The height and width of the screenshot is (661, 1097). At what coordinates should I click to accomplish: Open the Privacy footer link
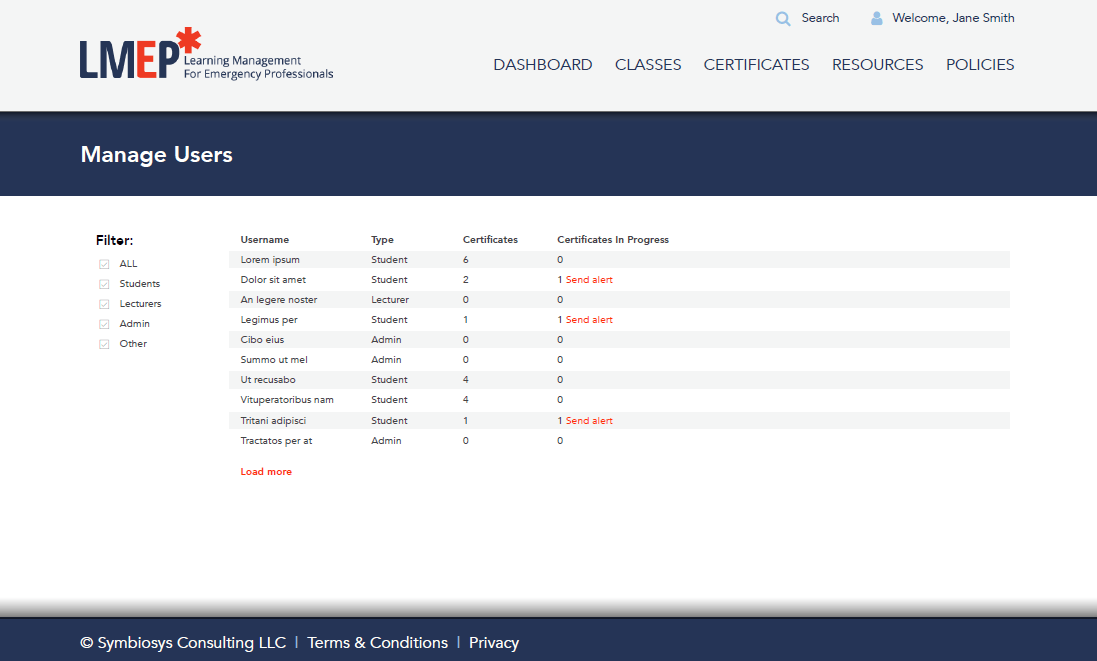(x=494, y=643)
